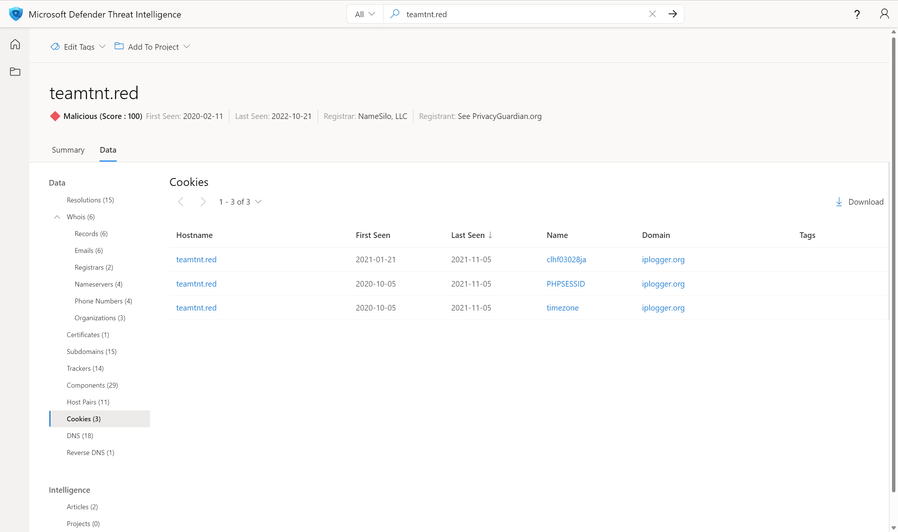The image size is (898, 532).
Task: Click the Defender shield logo icon
Action: 15,14
